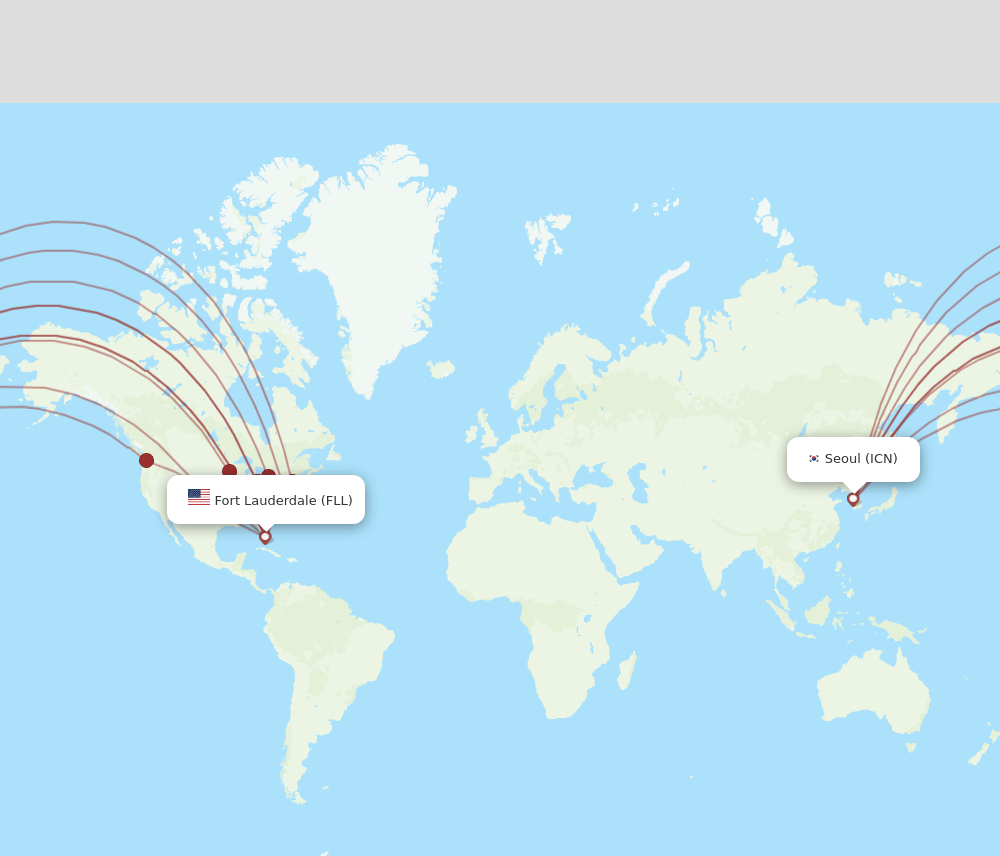Screen dimensions: 1000x856
Task: Select the Seoul airport pin marker
Action: [853, 499]
